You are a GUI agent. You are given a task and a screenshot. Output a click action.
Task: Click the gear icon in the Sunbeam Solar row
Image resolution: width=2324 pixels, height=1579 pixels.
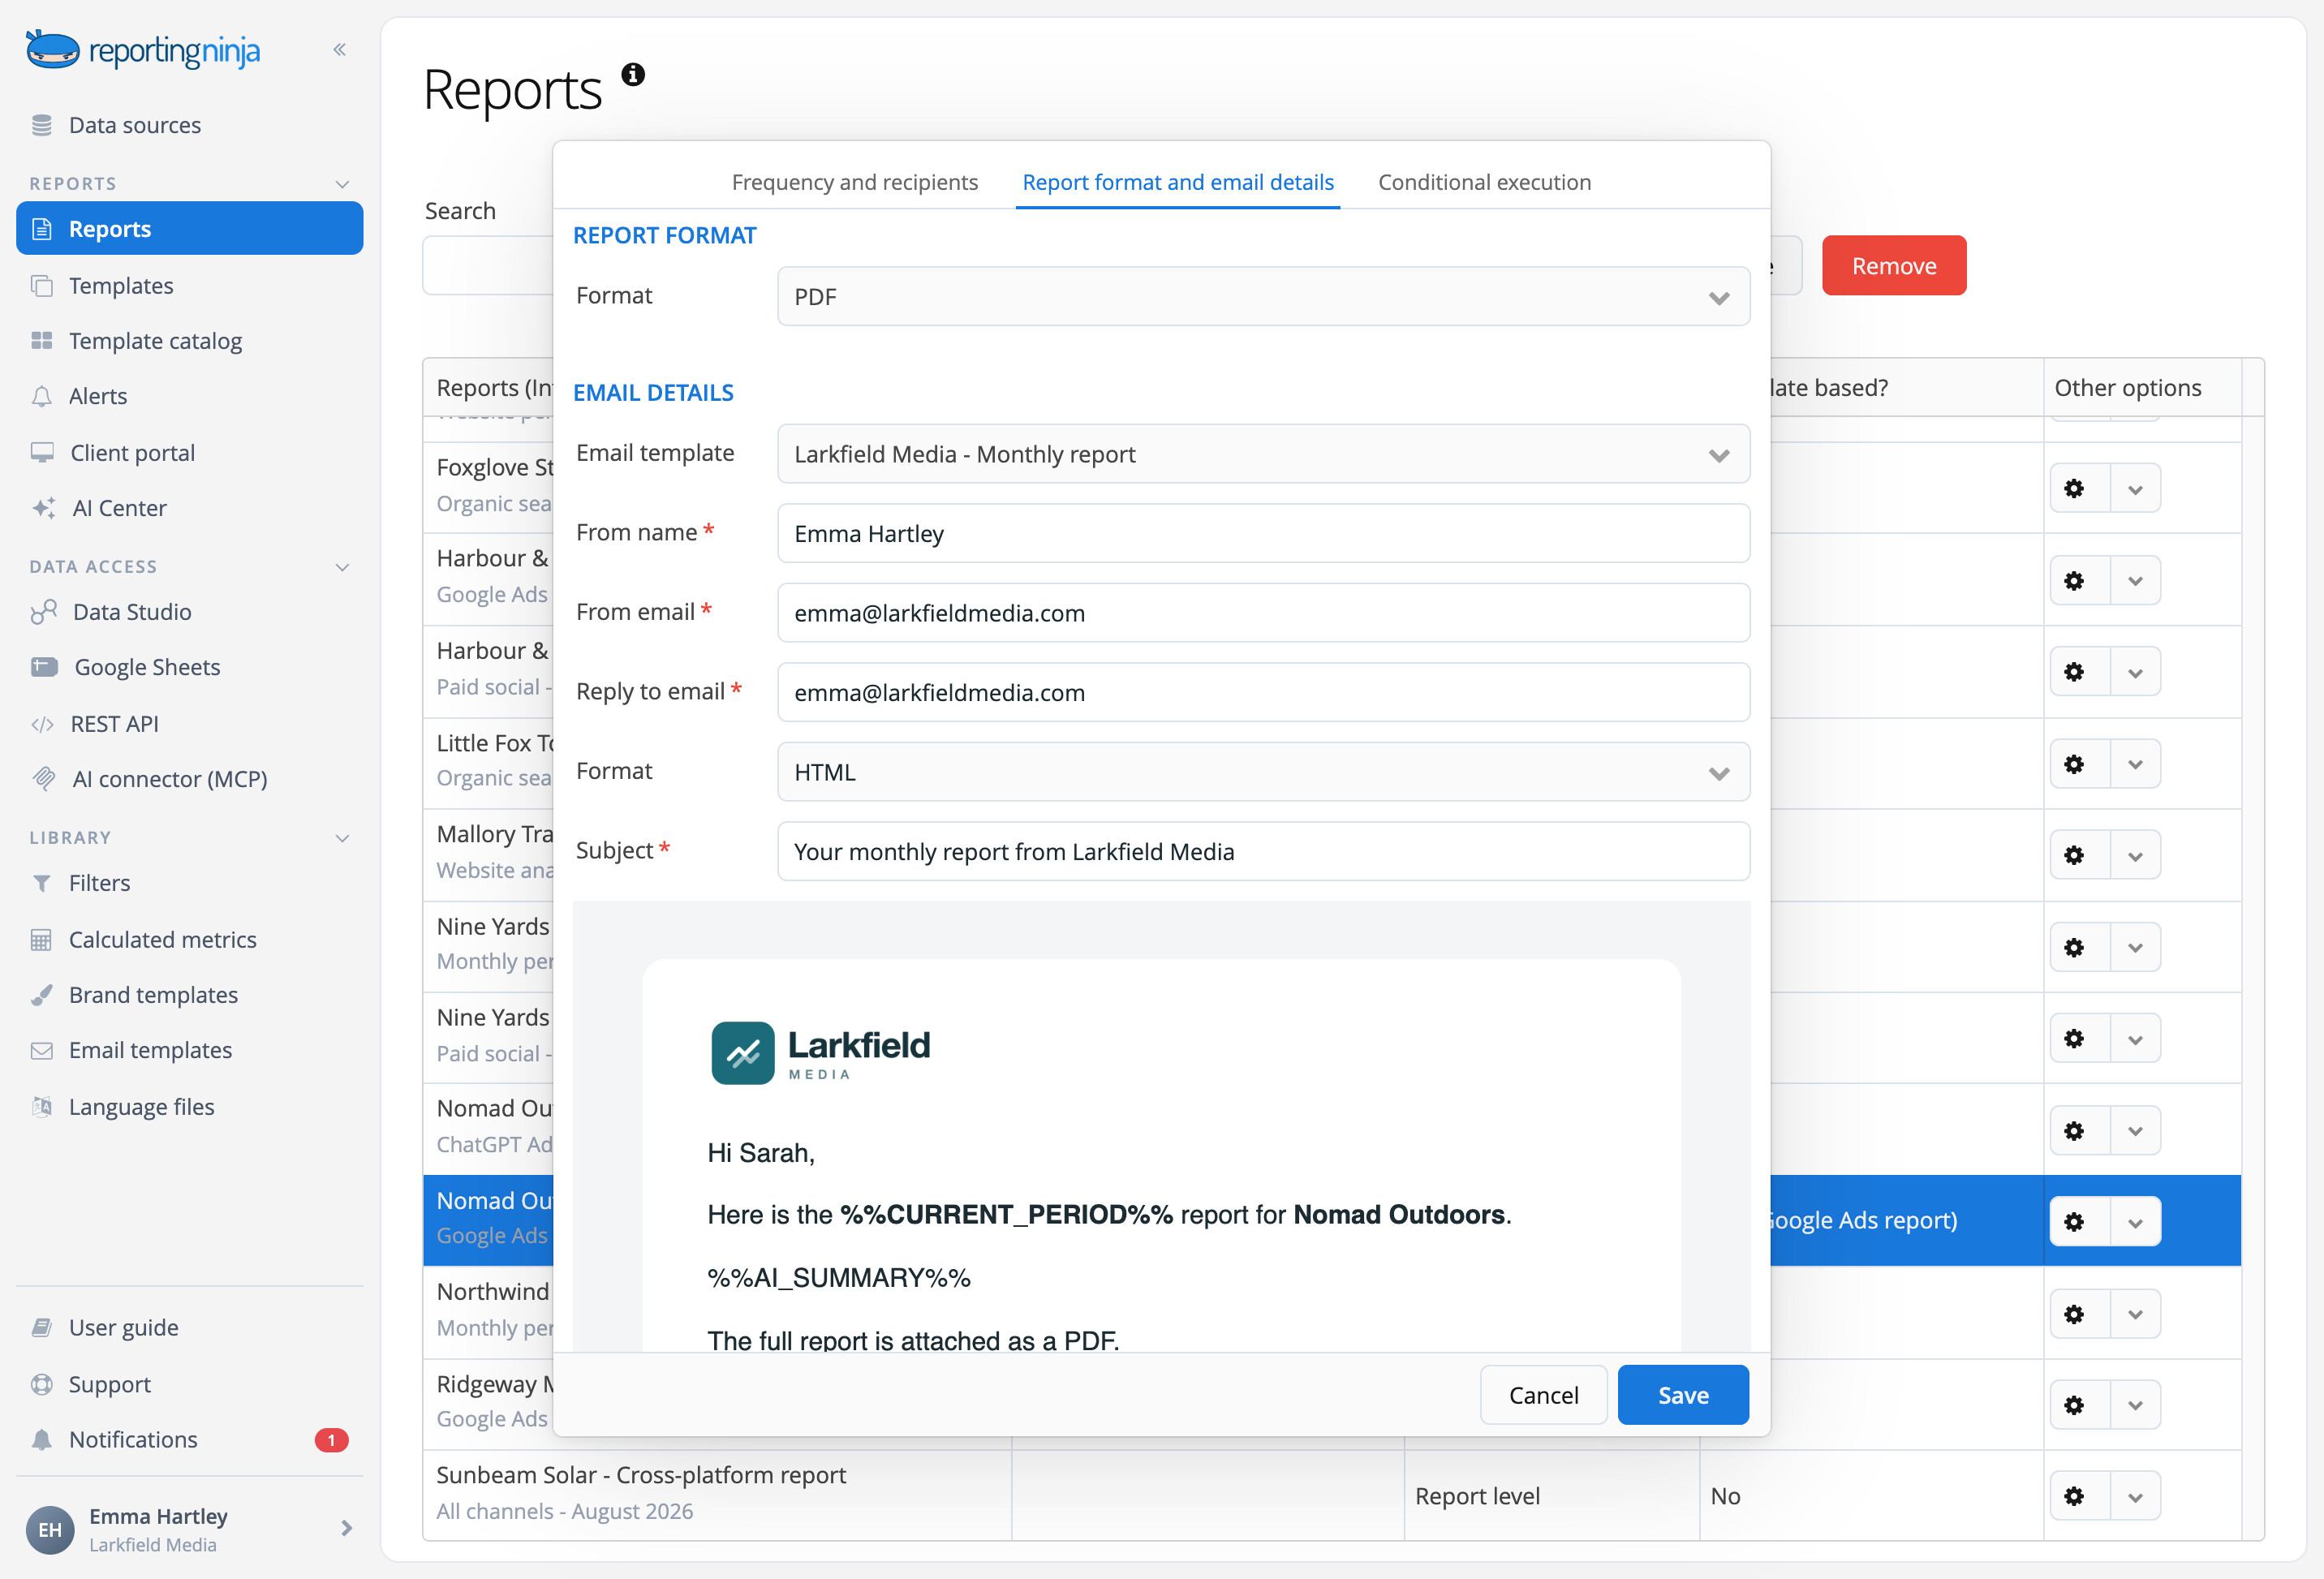pos(2075,1496)
